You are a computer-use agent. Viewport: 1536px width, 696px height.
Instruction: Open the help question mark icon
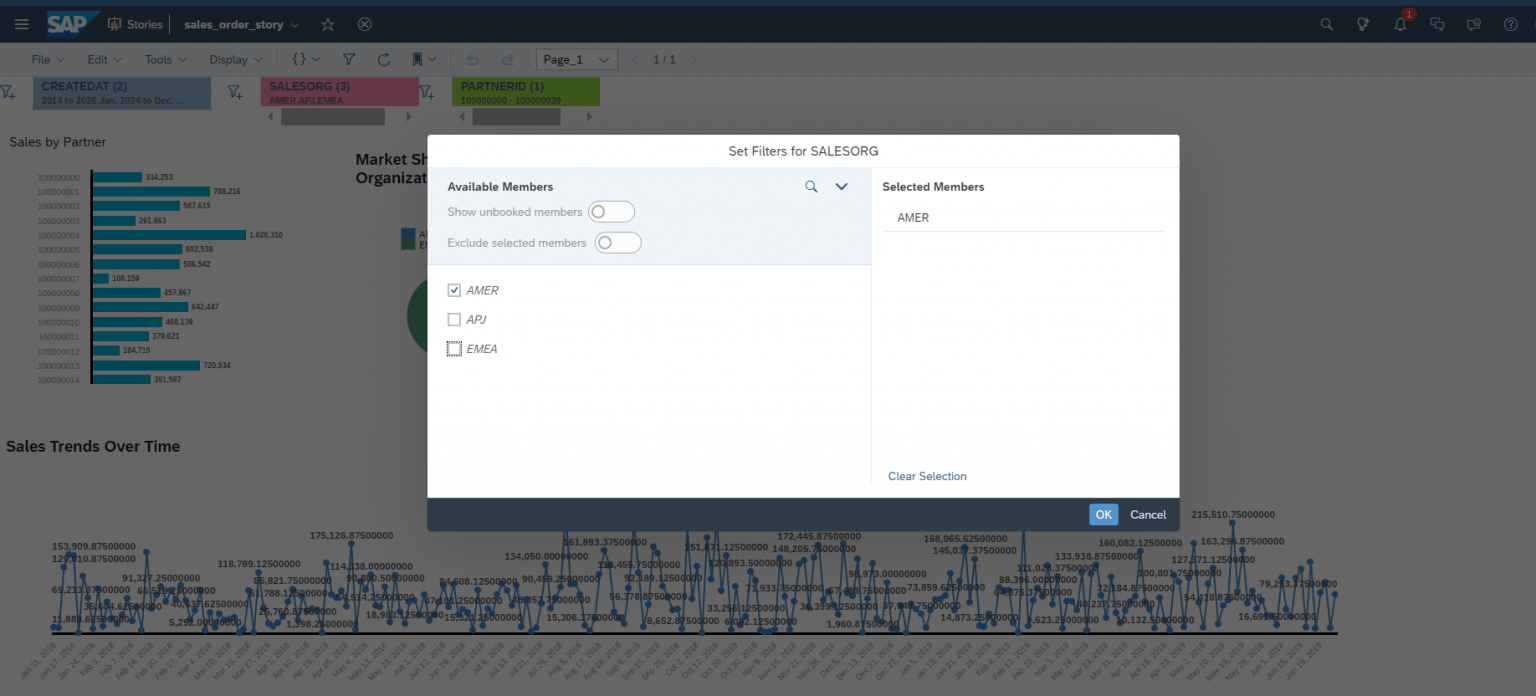(x=1510, y=23)
